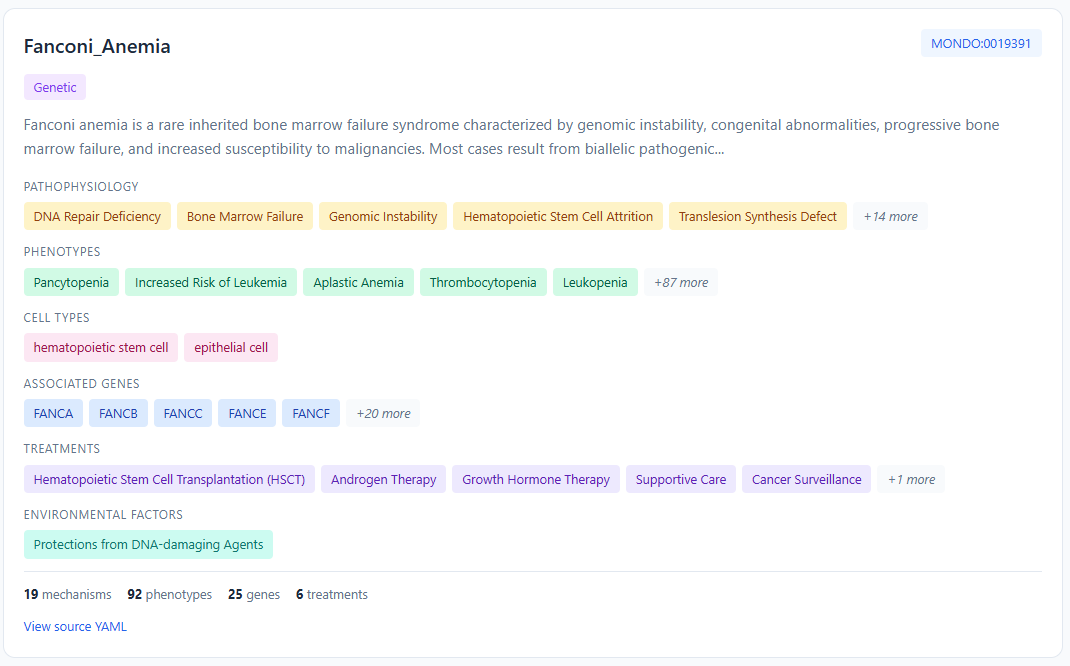Click the View source YAML link
The height and width of the screenshot is (666, 1070).
[75, 626]
